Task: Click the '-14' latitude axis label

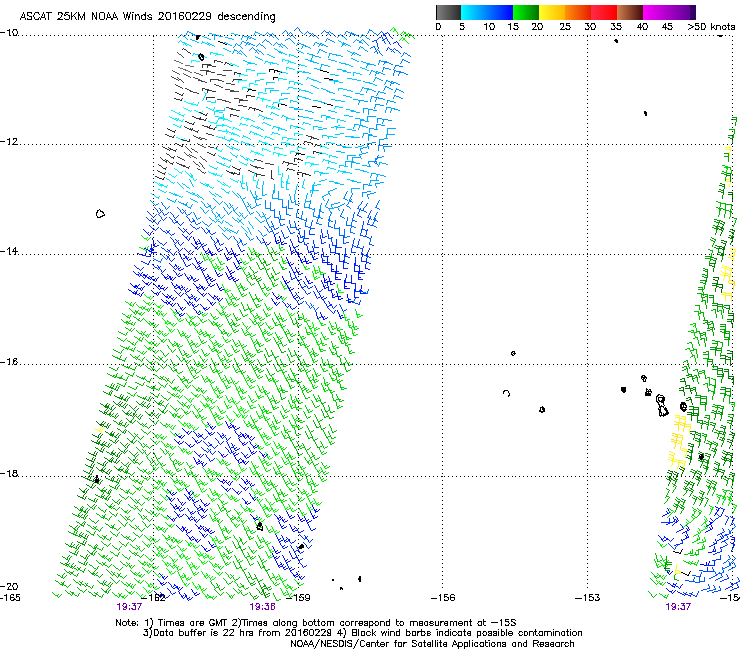Action: [x=9, y=251]
